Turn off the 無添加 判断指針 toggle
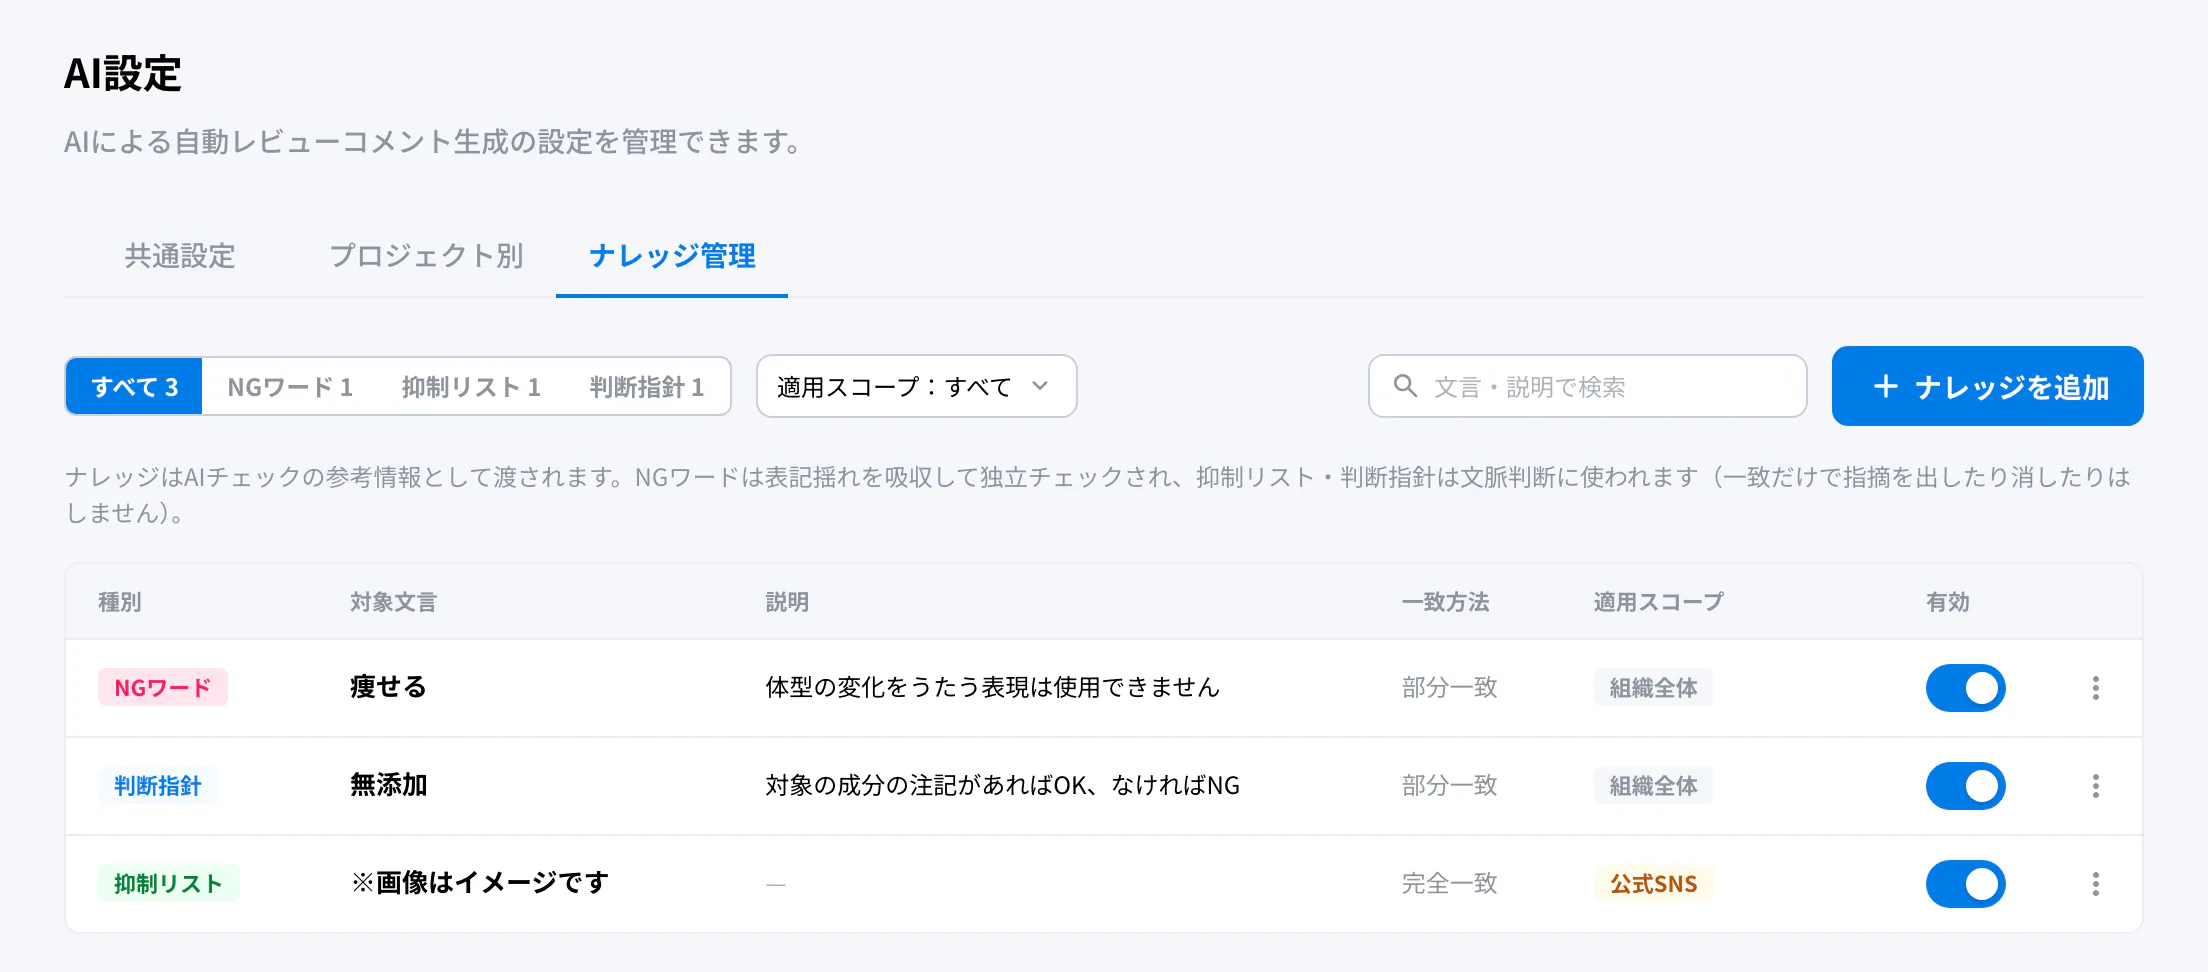2208x972 pixels. (1965, 786)
